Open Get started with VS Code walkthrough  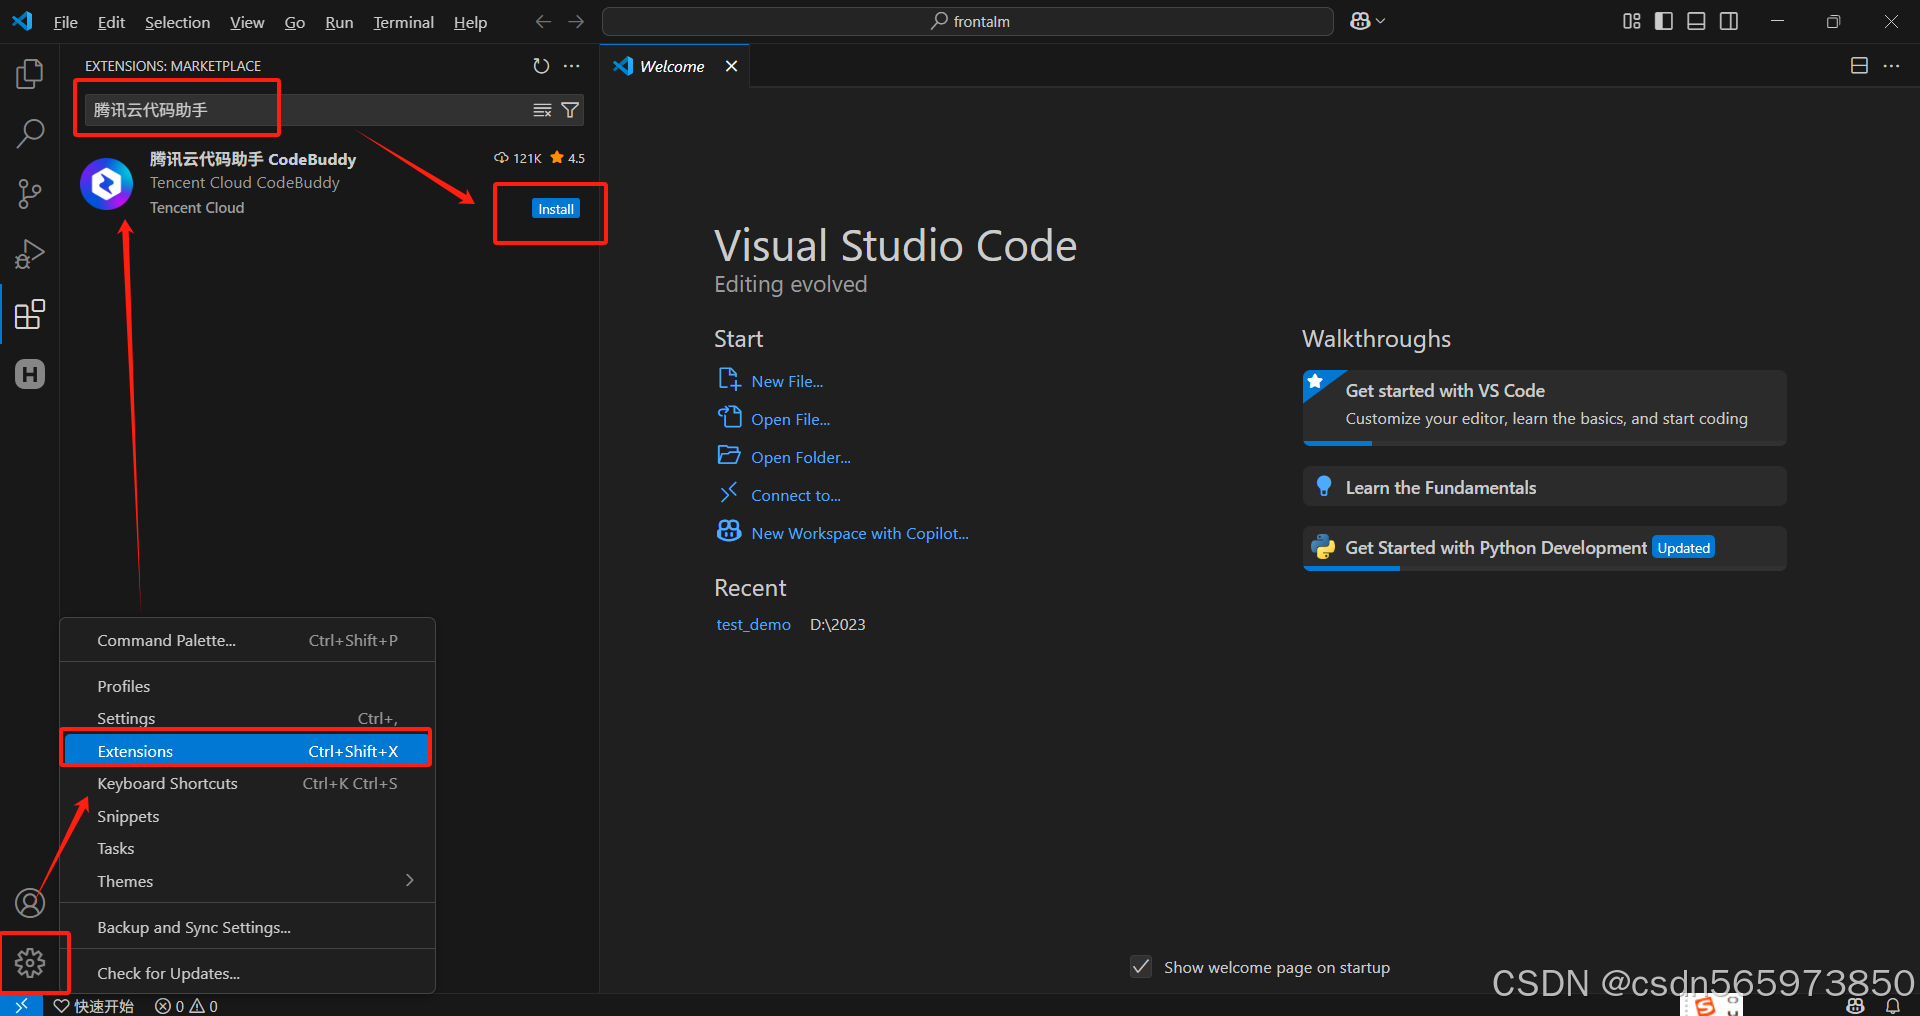1544,407
